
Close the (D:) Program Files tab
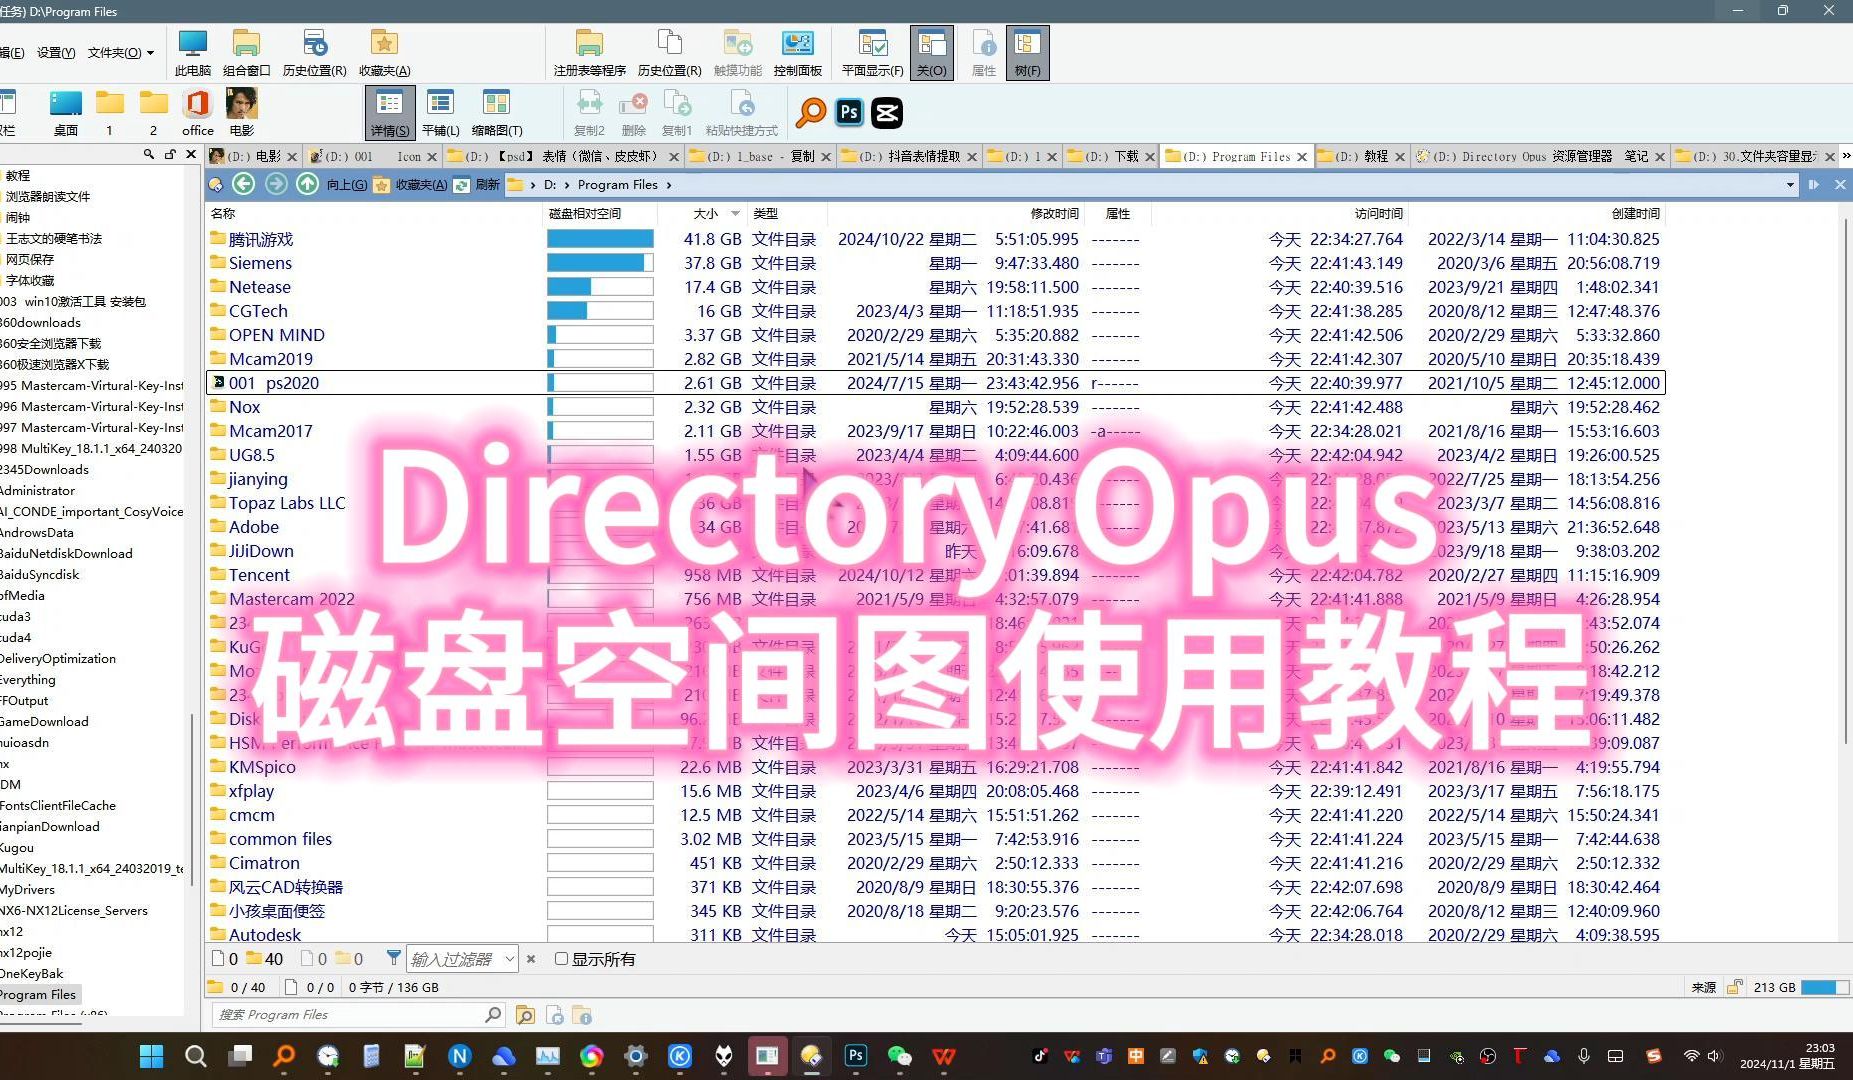tap(1301, 157)
